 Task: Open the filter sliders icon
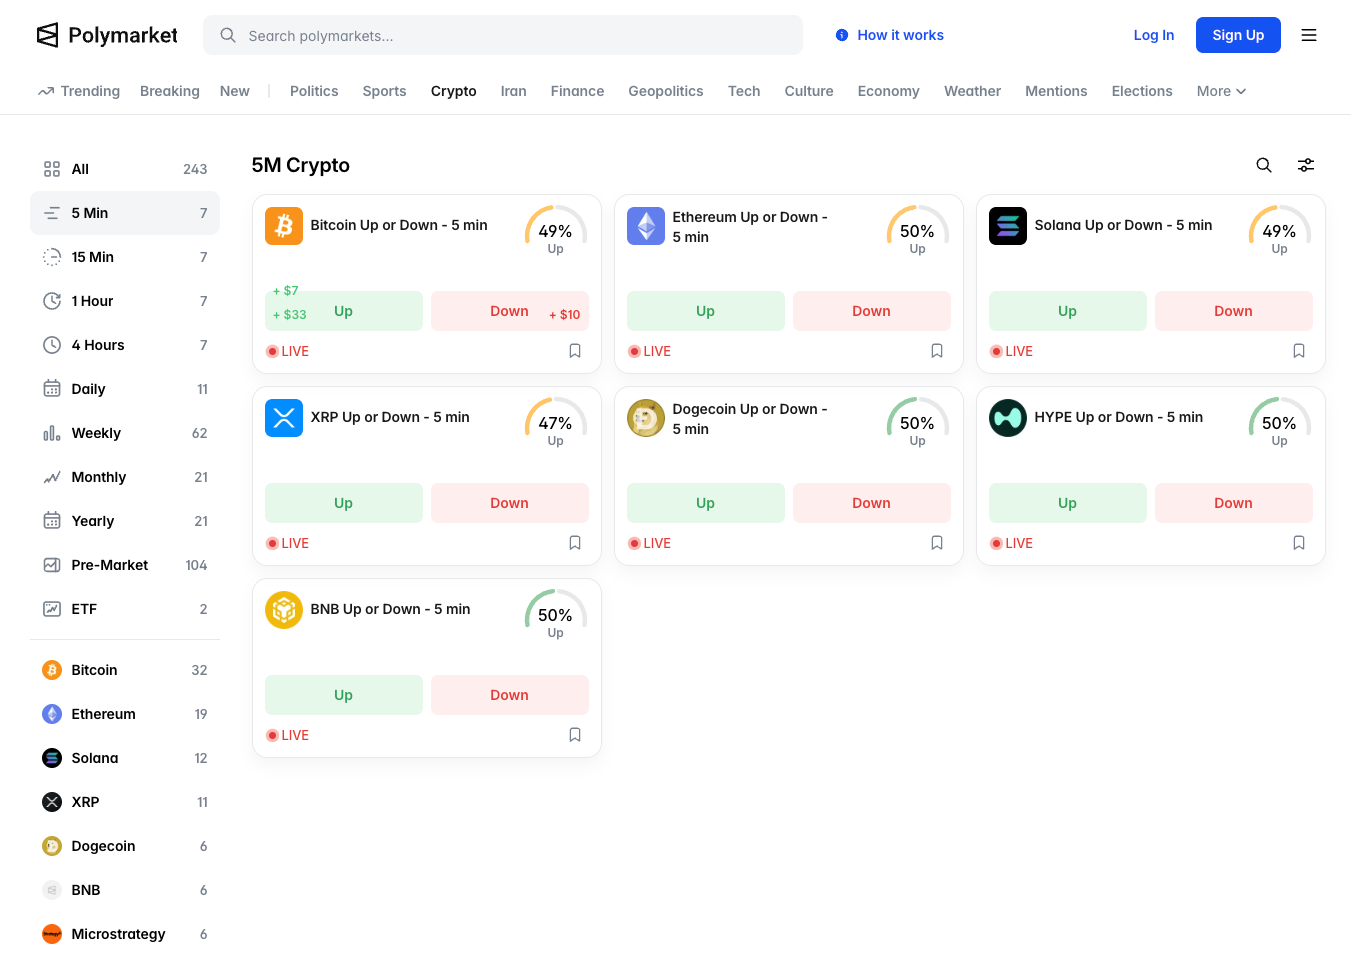click(x=1306, y=165)
